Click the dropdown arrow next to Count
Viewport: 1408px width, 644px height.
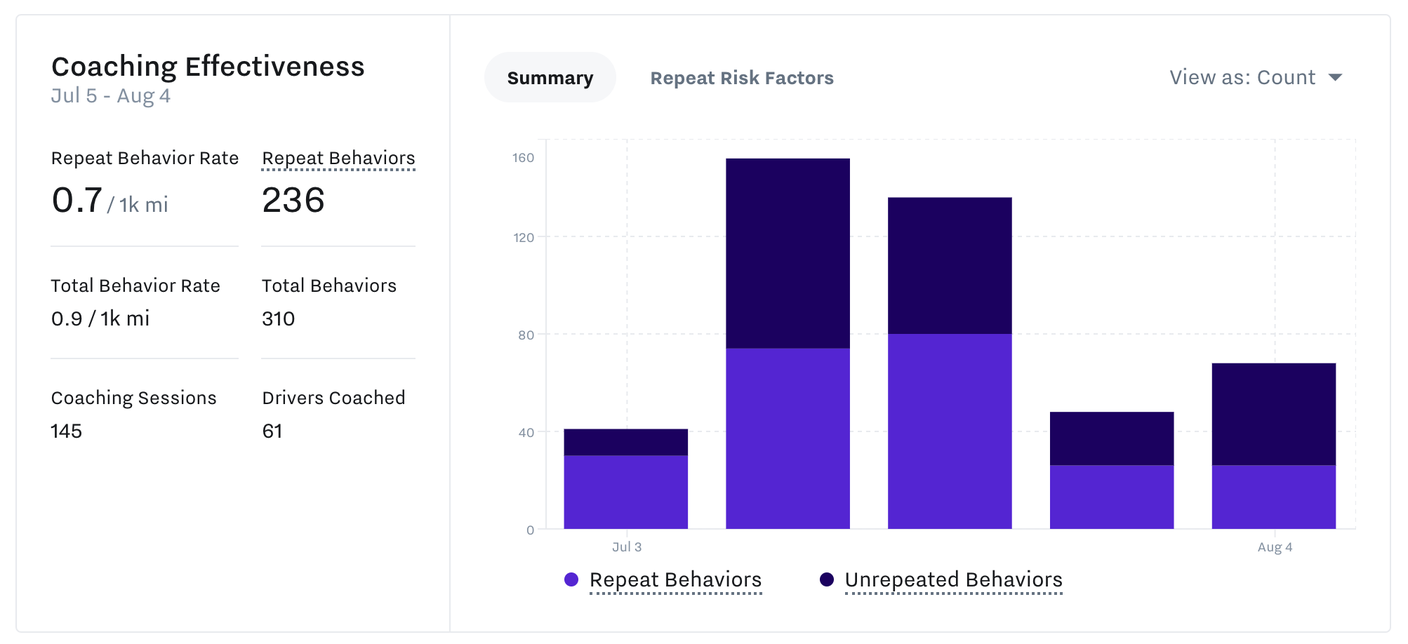(1336, 77)
